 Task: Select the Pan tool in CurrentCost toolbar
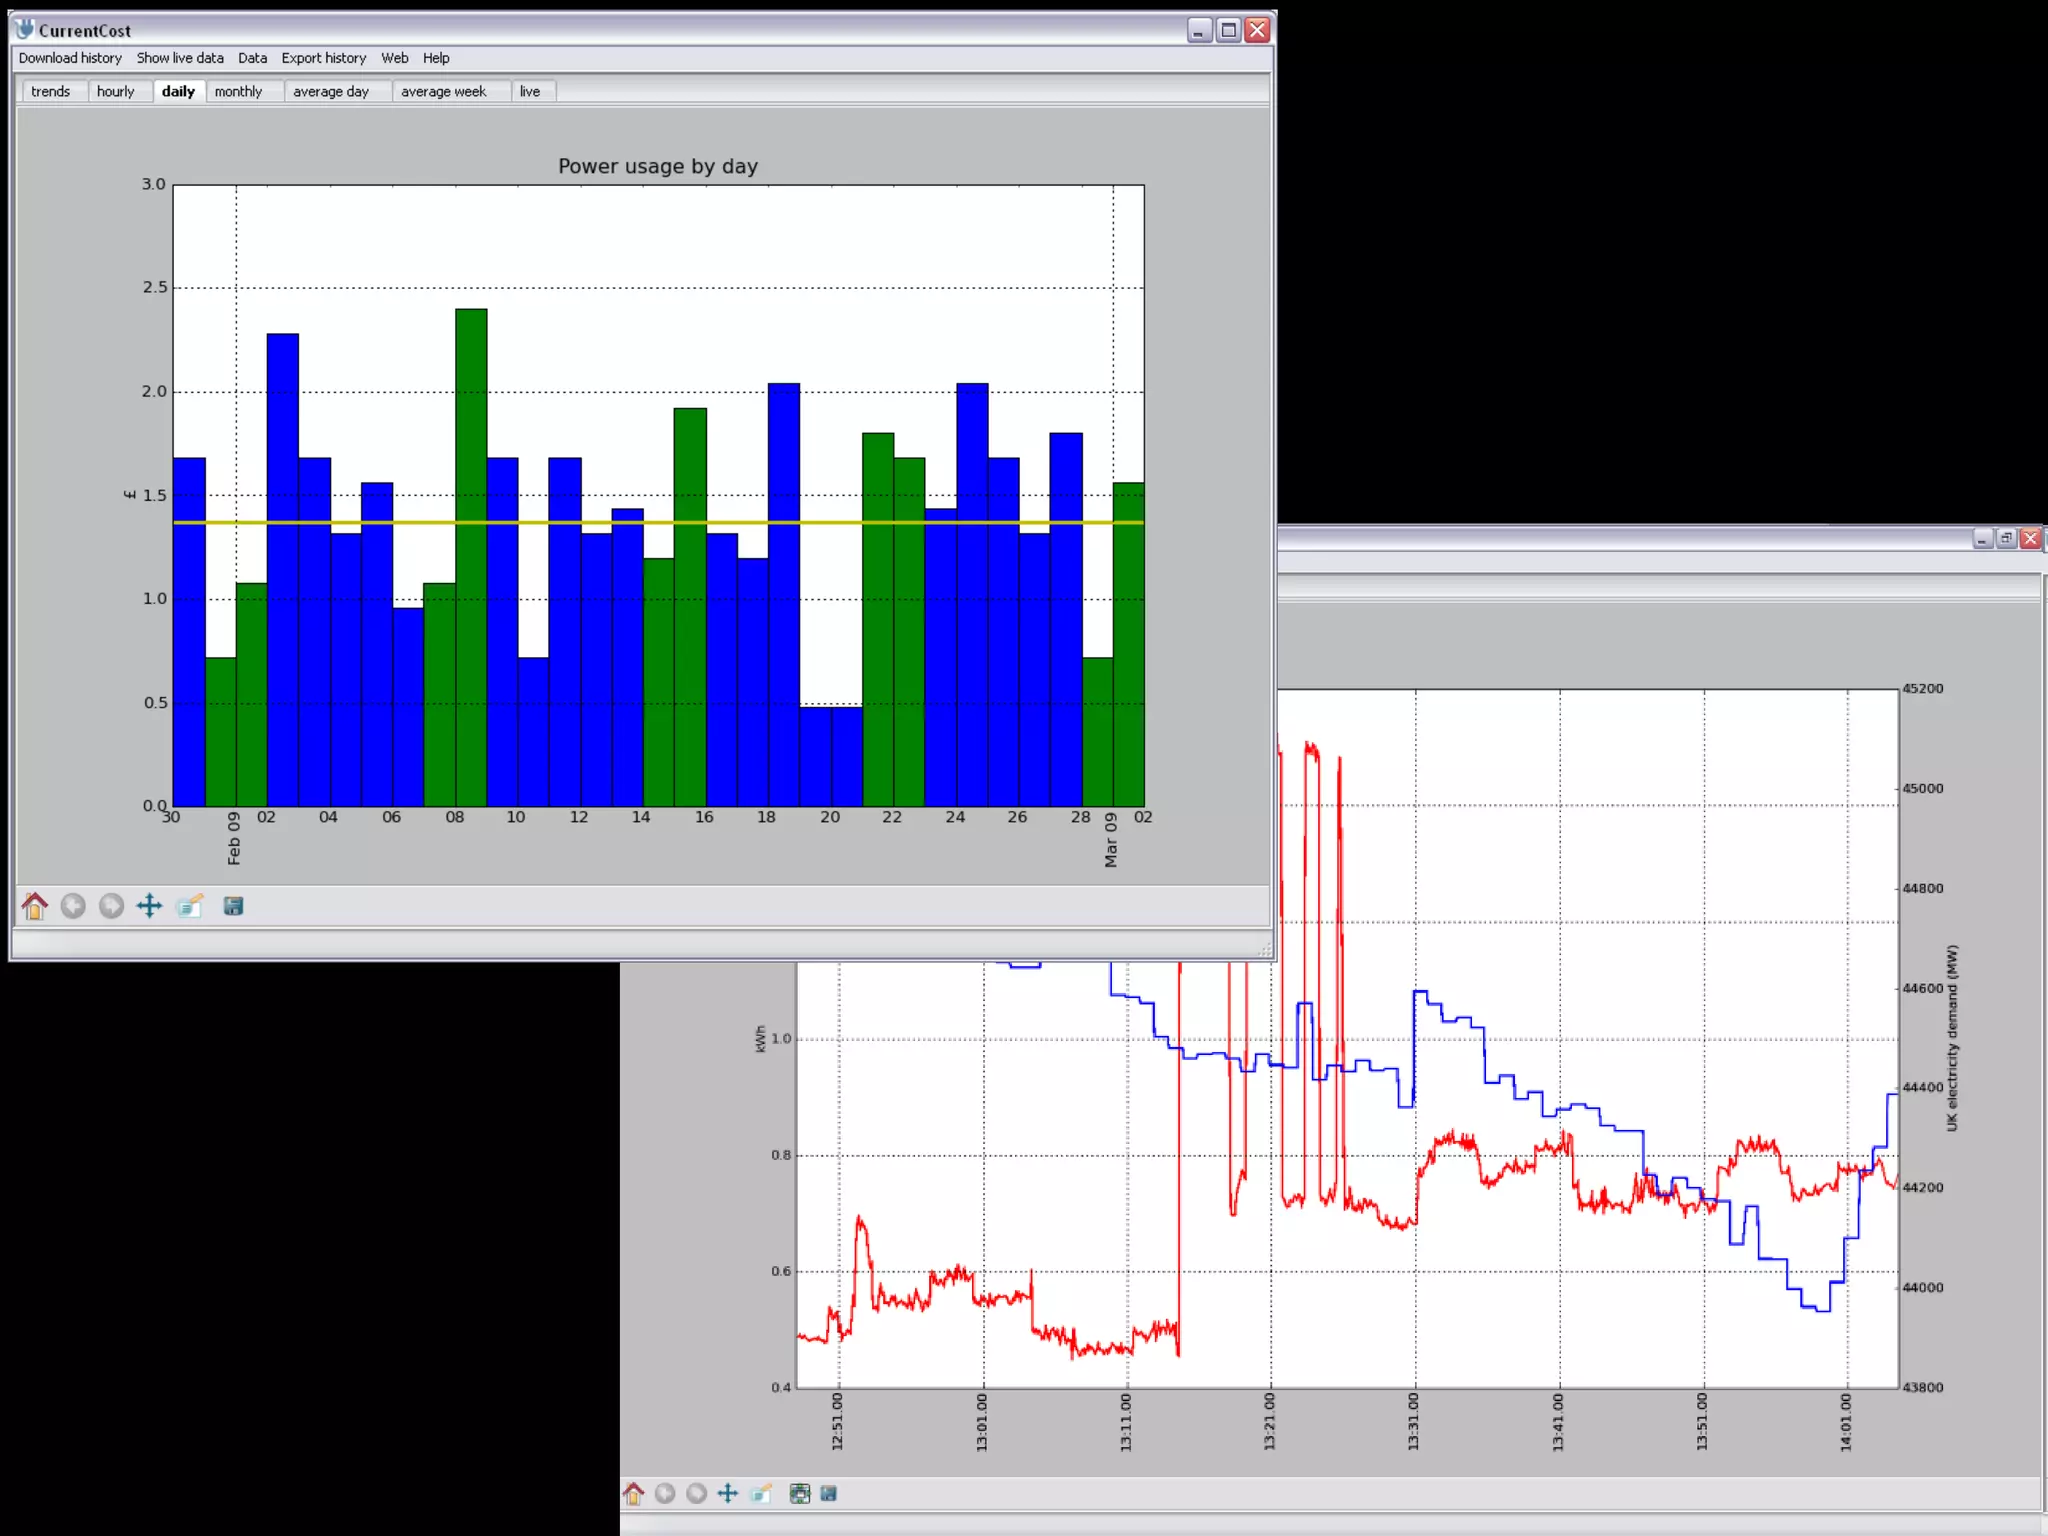pyautogui.click(x=149, y=906)
